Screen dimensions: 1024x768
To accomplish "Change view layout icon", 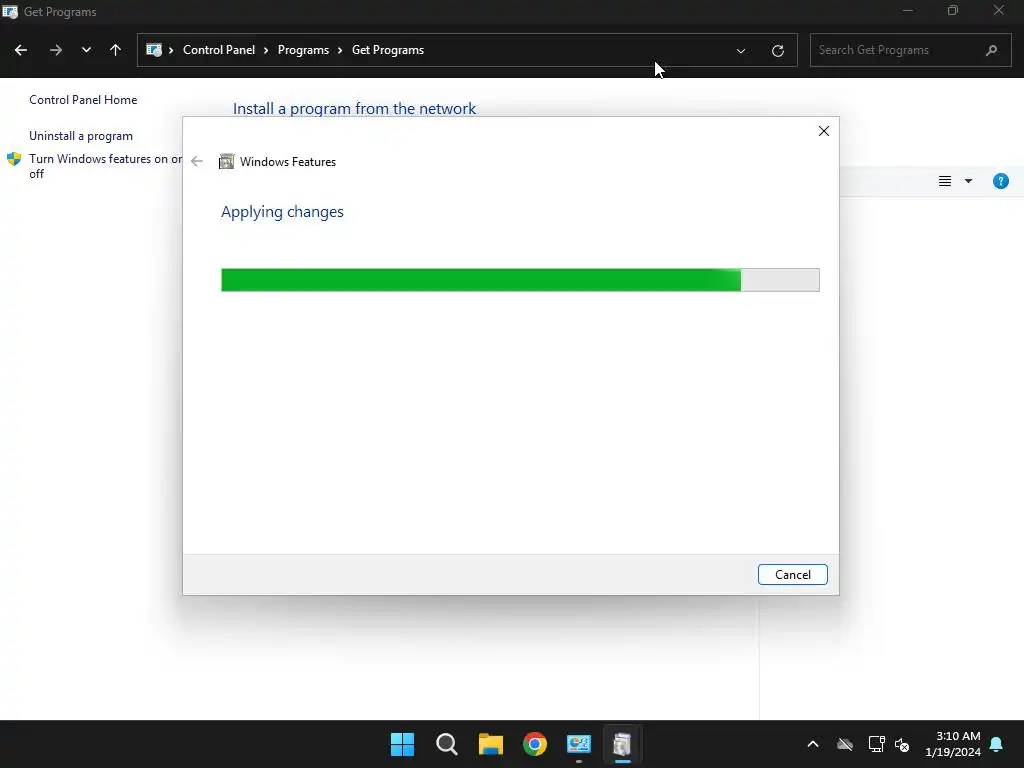I will tap(944, 181).
